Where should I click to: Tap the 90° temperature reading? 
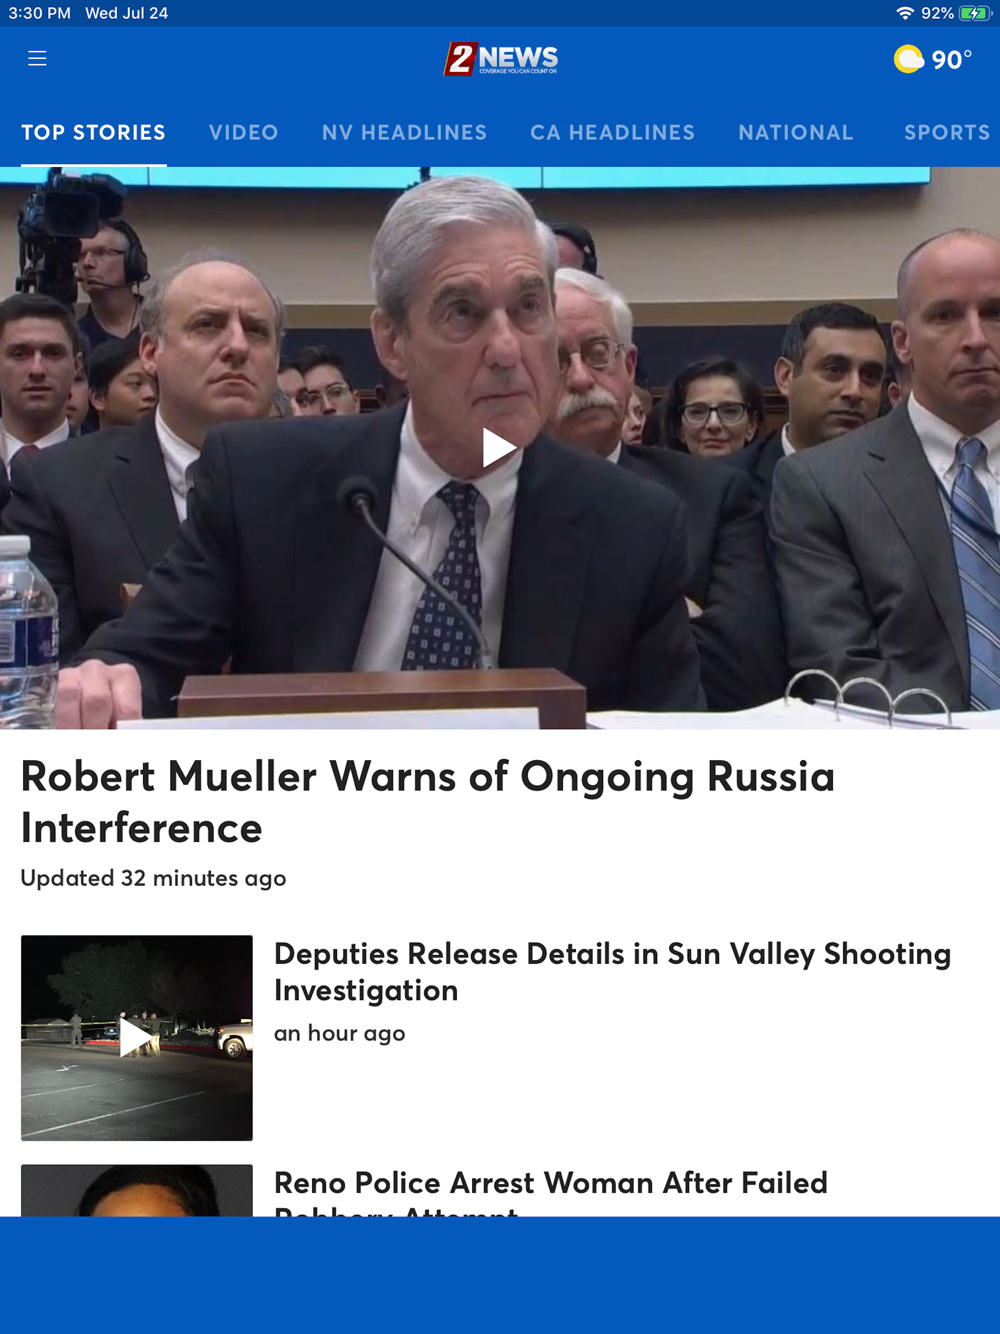tap(951, 60)
